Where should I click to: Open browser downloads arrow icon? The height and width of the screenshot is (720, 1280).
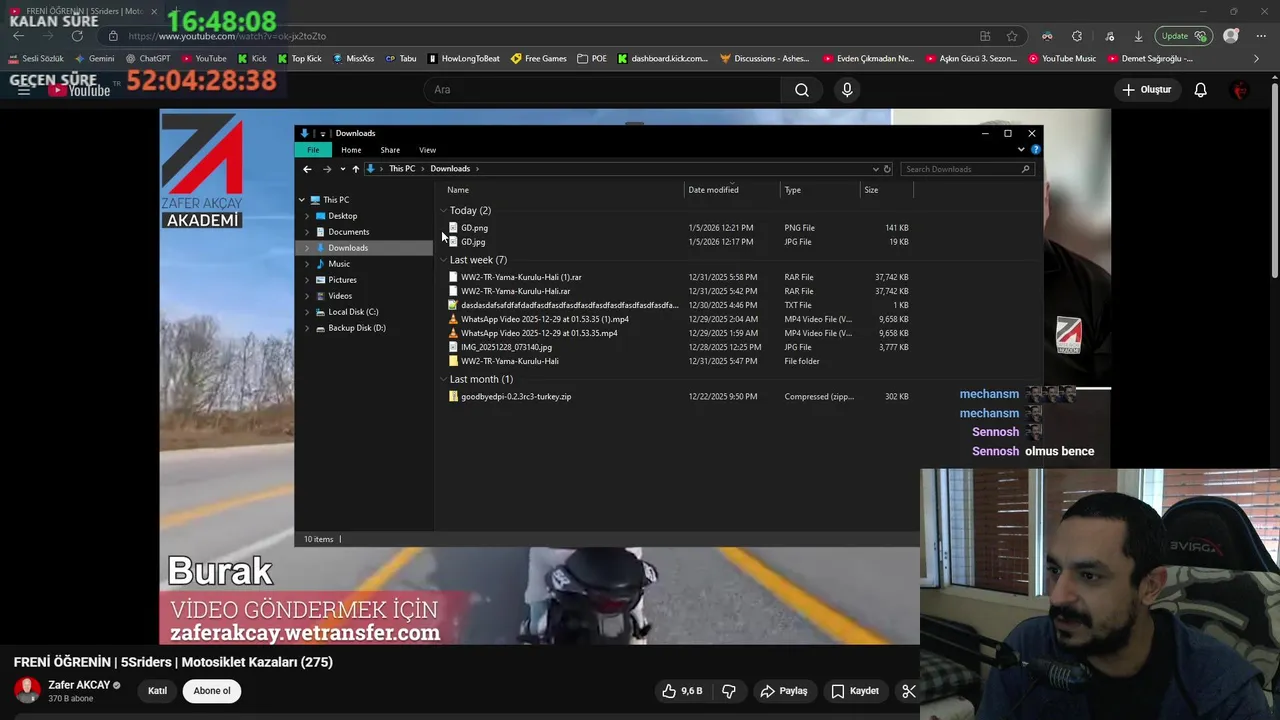(1138, 36)
